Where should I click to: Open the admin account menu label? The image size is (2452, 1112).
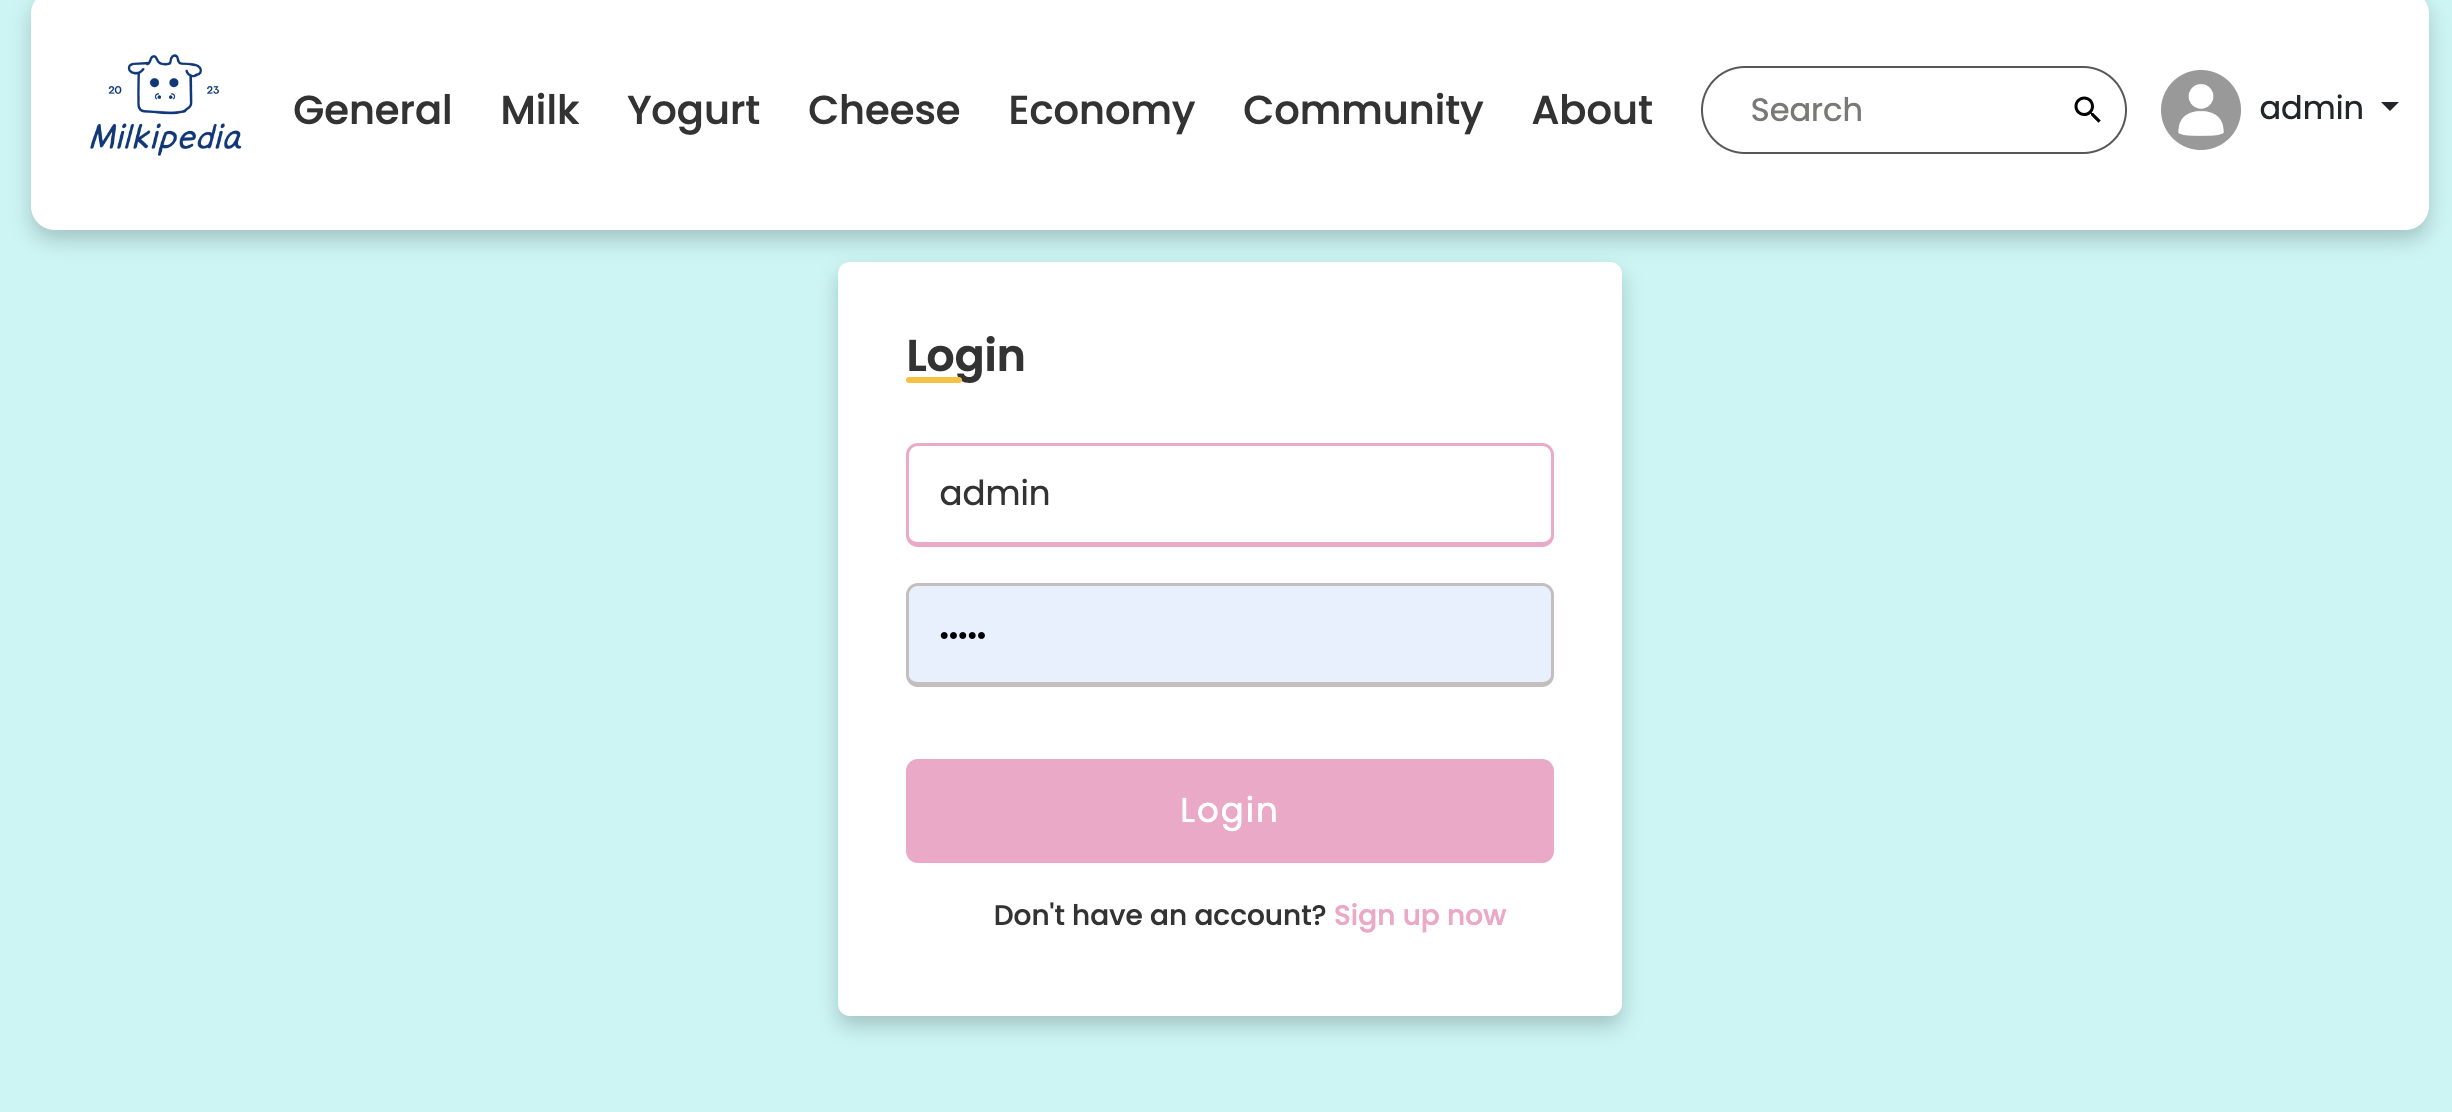click(x=2311, y=107)
